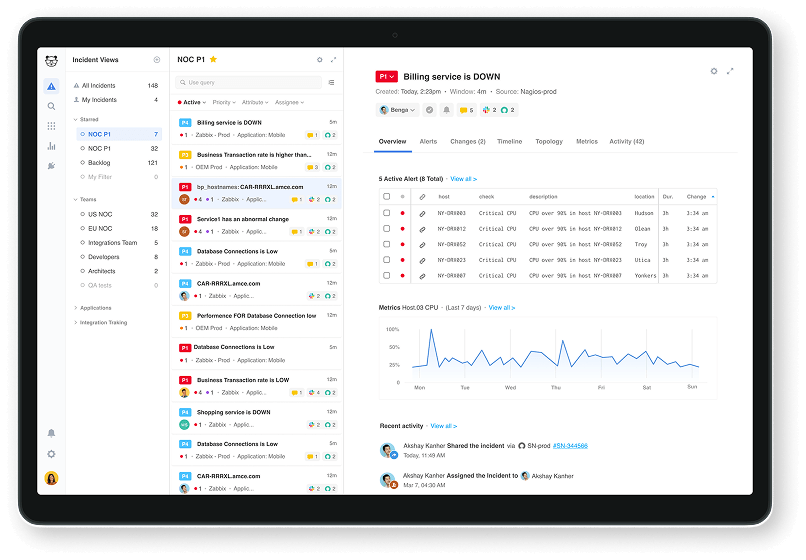
Task: Click View all link beside Active Alert
Action: tap(464, 179)
